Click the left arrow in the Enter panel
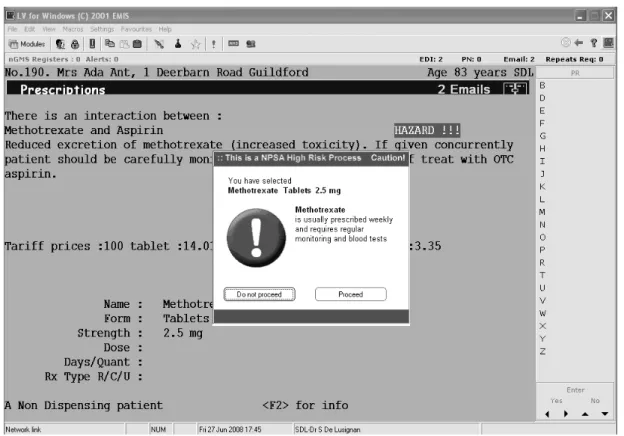The width and height of the screenshot is (624, 436). (548, 414)
